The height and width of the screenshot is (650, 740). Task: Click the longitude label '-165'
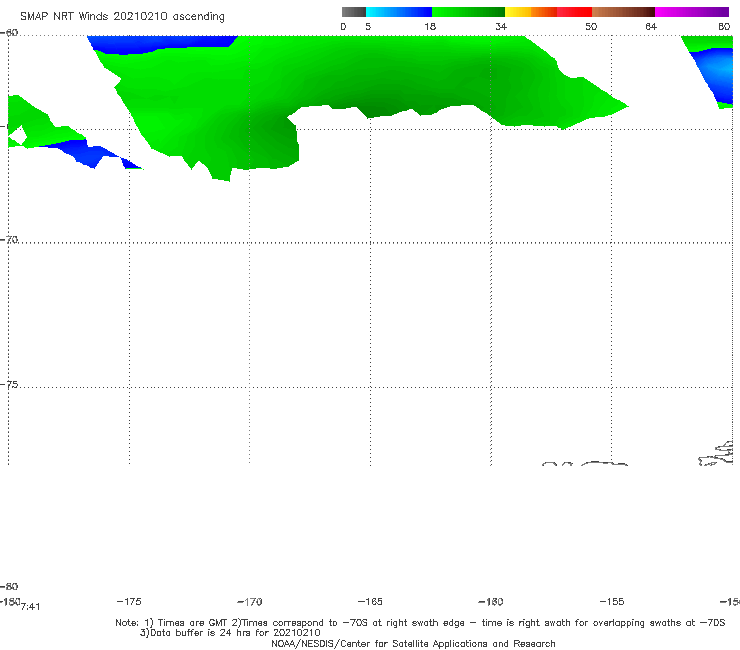click(x=370, y=602)
